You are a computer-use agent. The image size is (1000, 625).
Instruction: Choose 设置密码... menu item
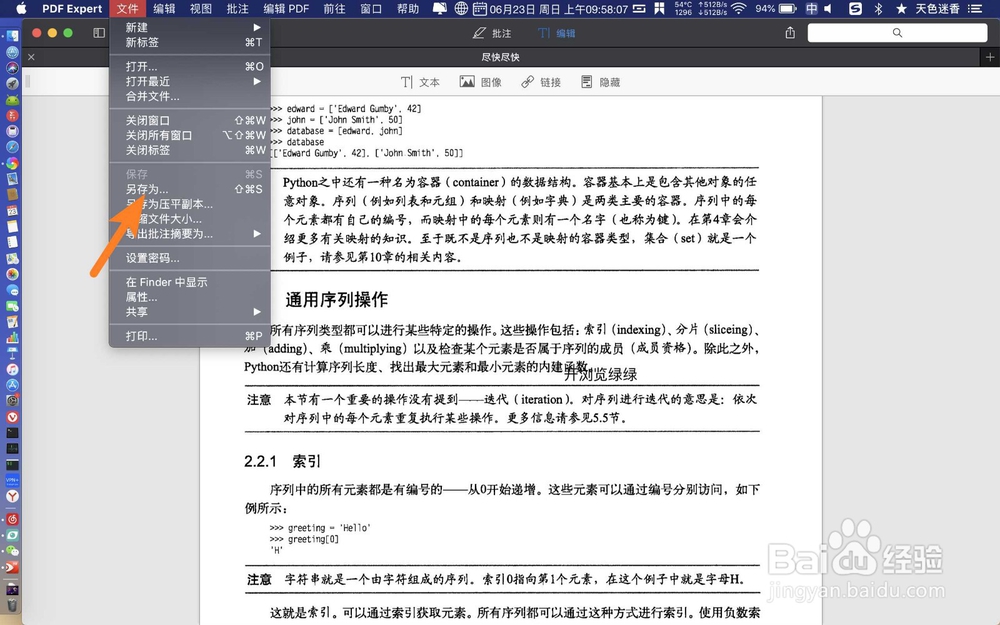[189, 258]
